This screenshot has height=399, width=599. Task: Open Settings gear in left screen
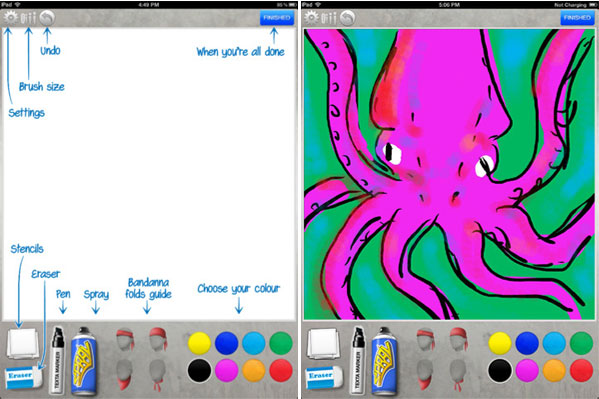click(x=10, y=18)
